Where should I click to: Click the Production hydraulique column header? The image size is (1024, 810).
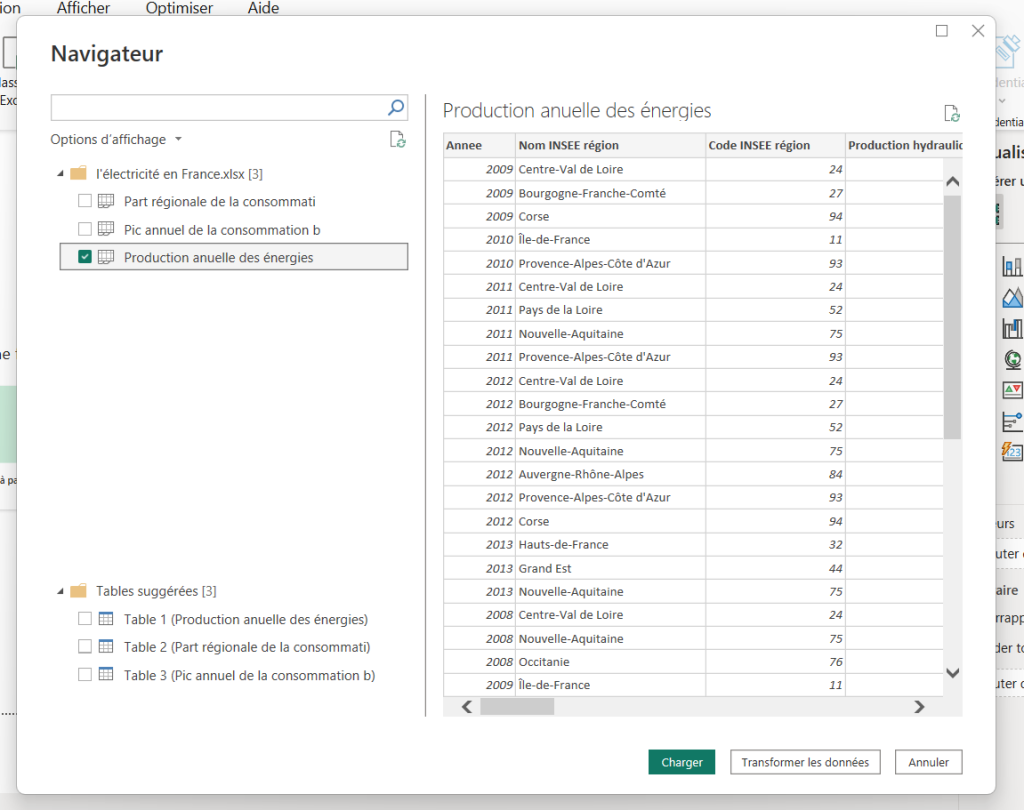[x=904, y=145]
